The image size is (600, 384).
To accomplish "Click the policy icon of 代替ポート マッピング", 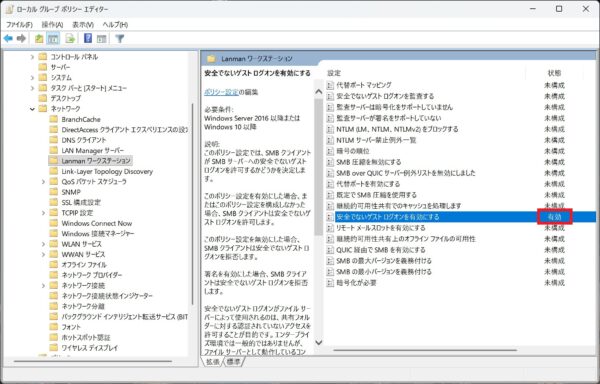I will pyautogui.click(x=330, y=85).
